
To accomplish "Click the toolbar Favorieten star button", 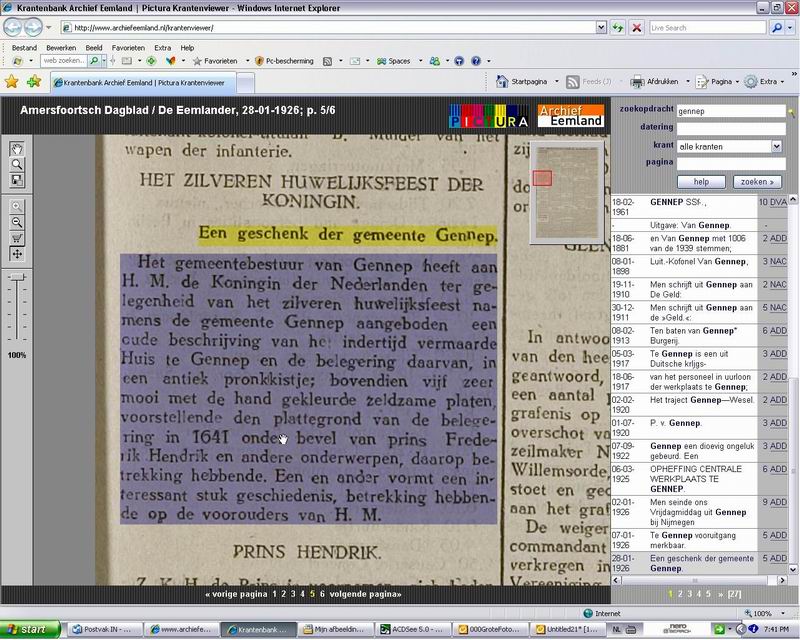I will click(215, 61).
